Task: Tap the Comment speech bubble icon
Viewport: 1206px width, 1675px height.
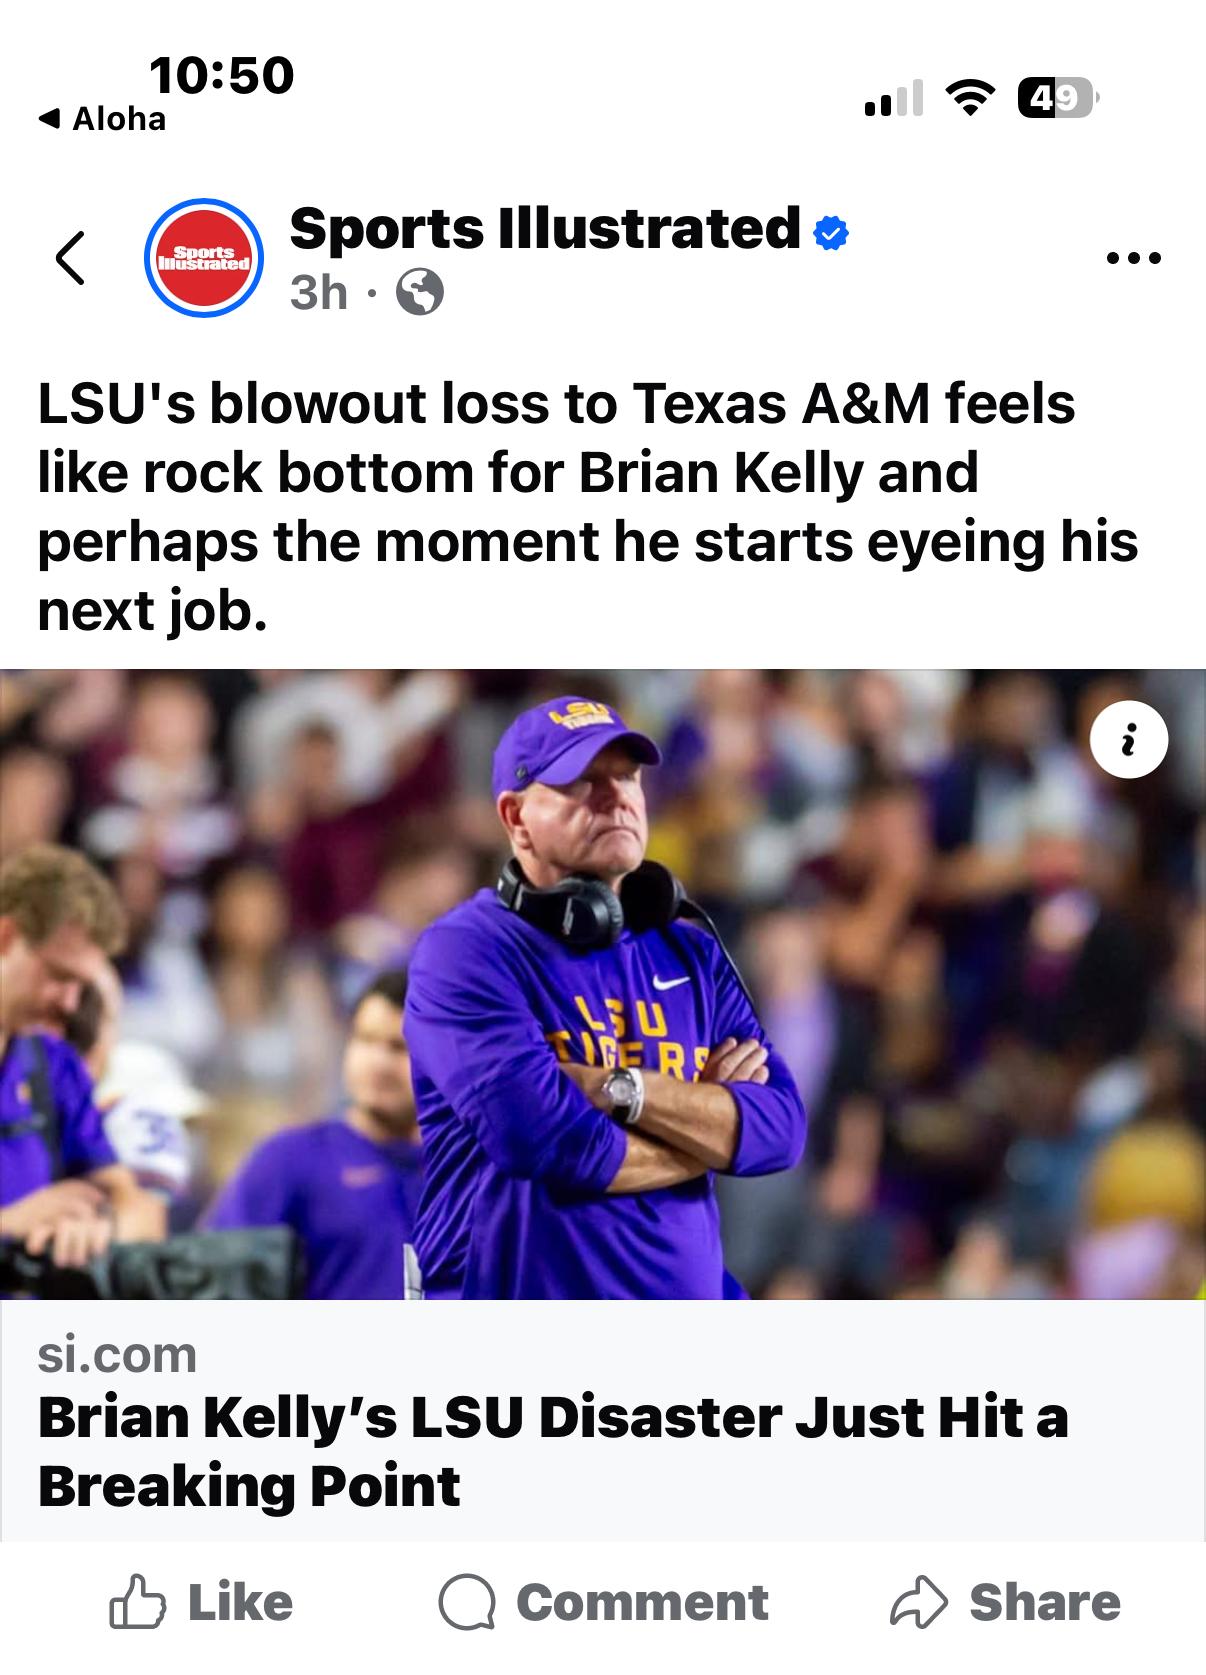Action: pyautogui.click(x=467, y=1603)
